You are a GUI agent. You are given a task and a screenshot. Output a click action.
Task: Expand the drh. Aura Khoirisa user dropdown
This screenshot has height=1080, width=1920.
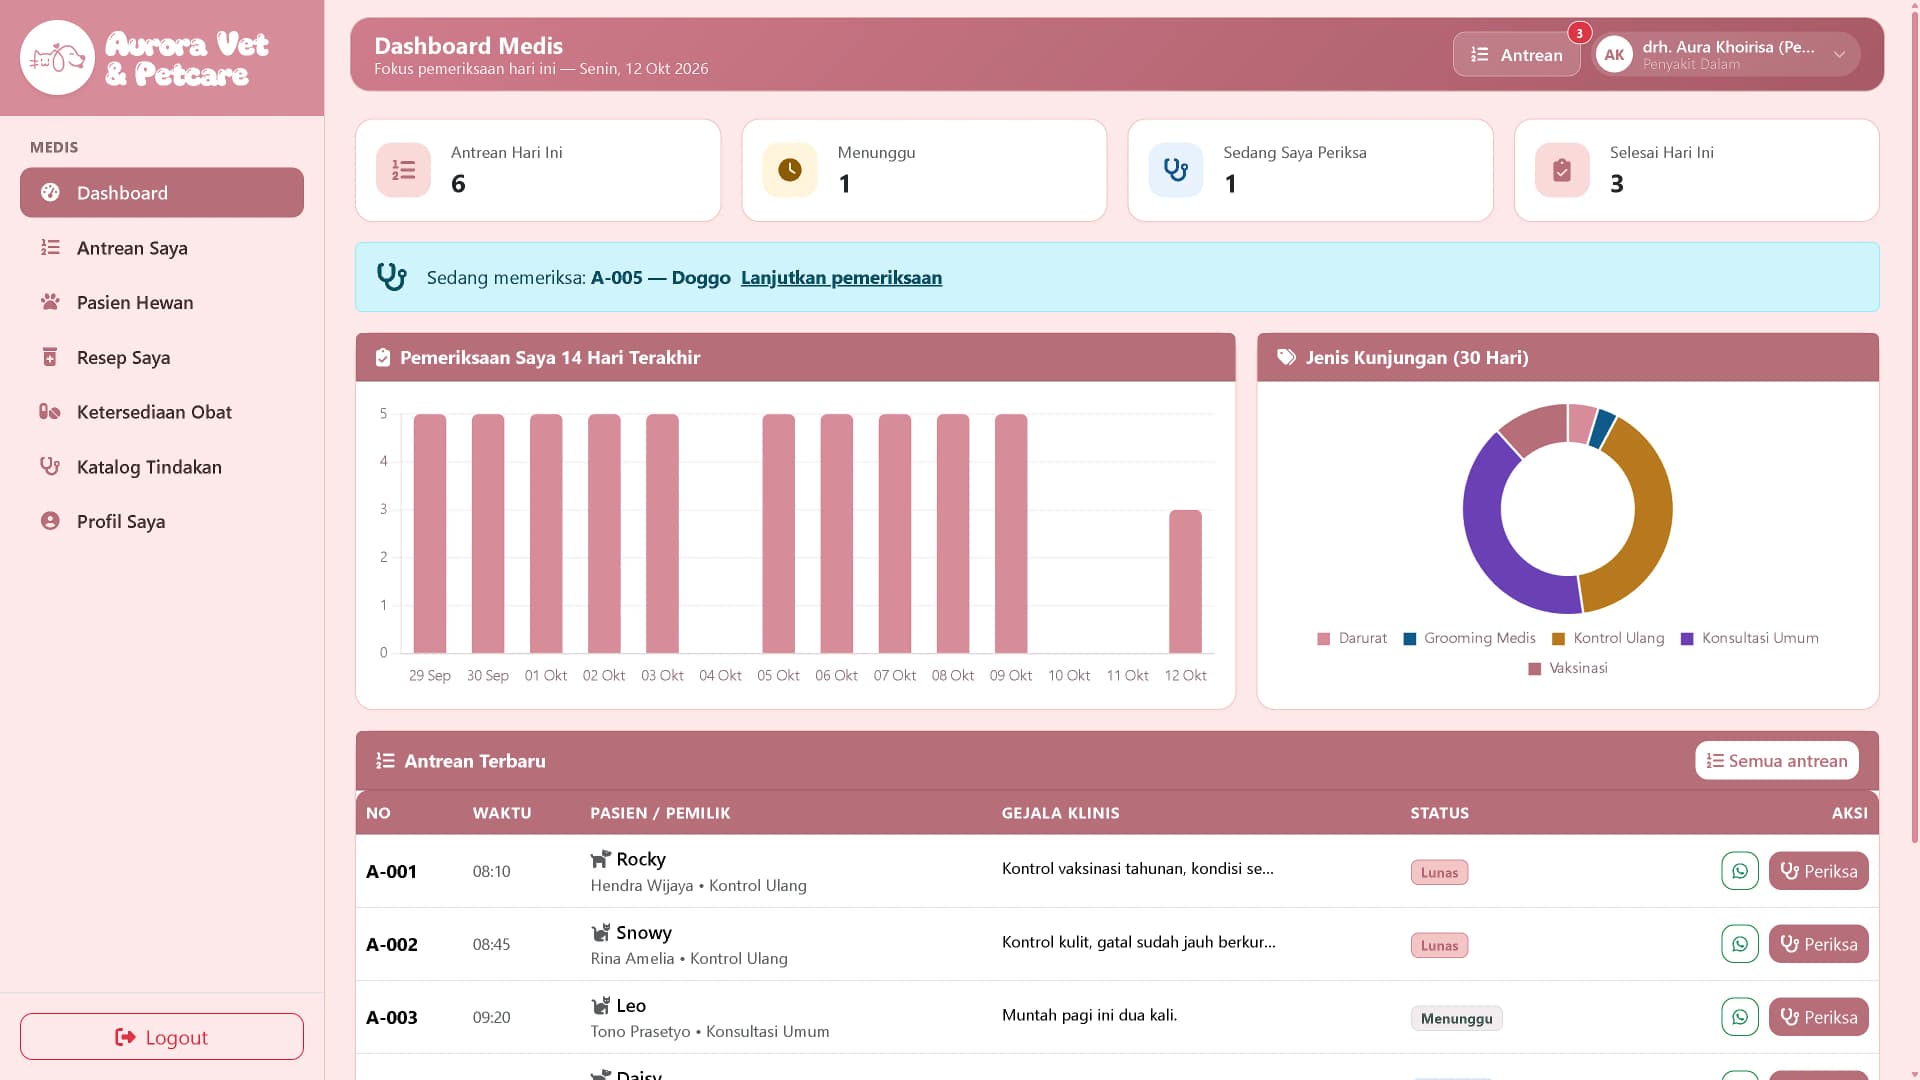(1727, 55)
